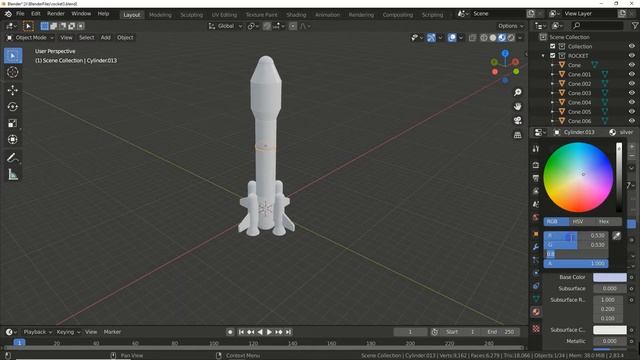Select the Scale tool
Viewport: 640px width, 360px height.
pos(13,123)
